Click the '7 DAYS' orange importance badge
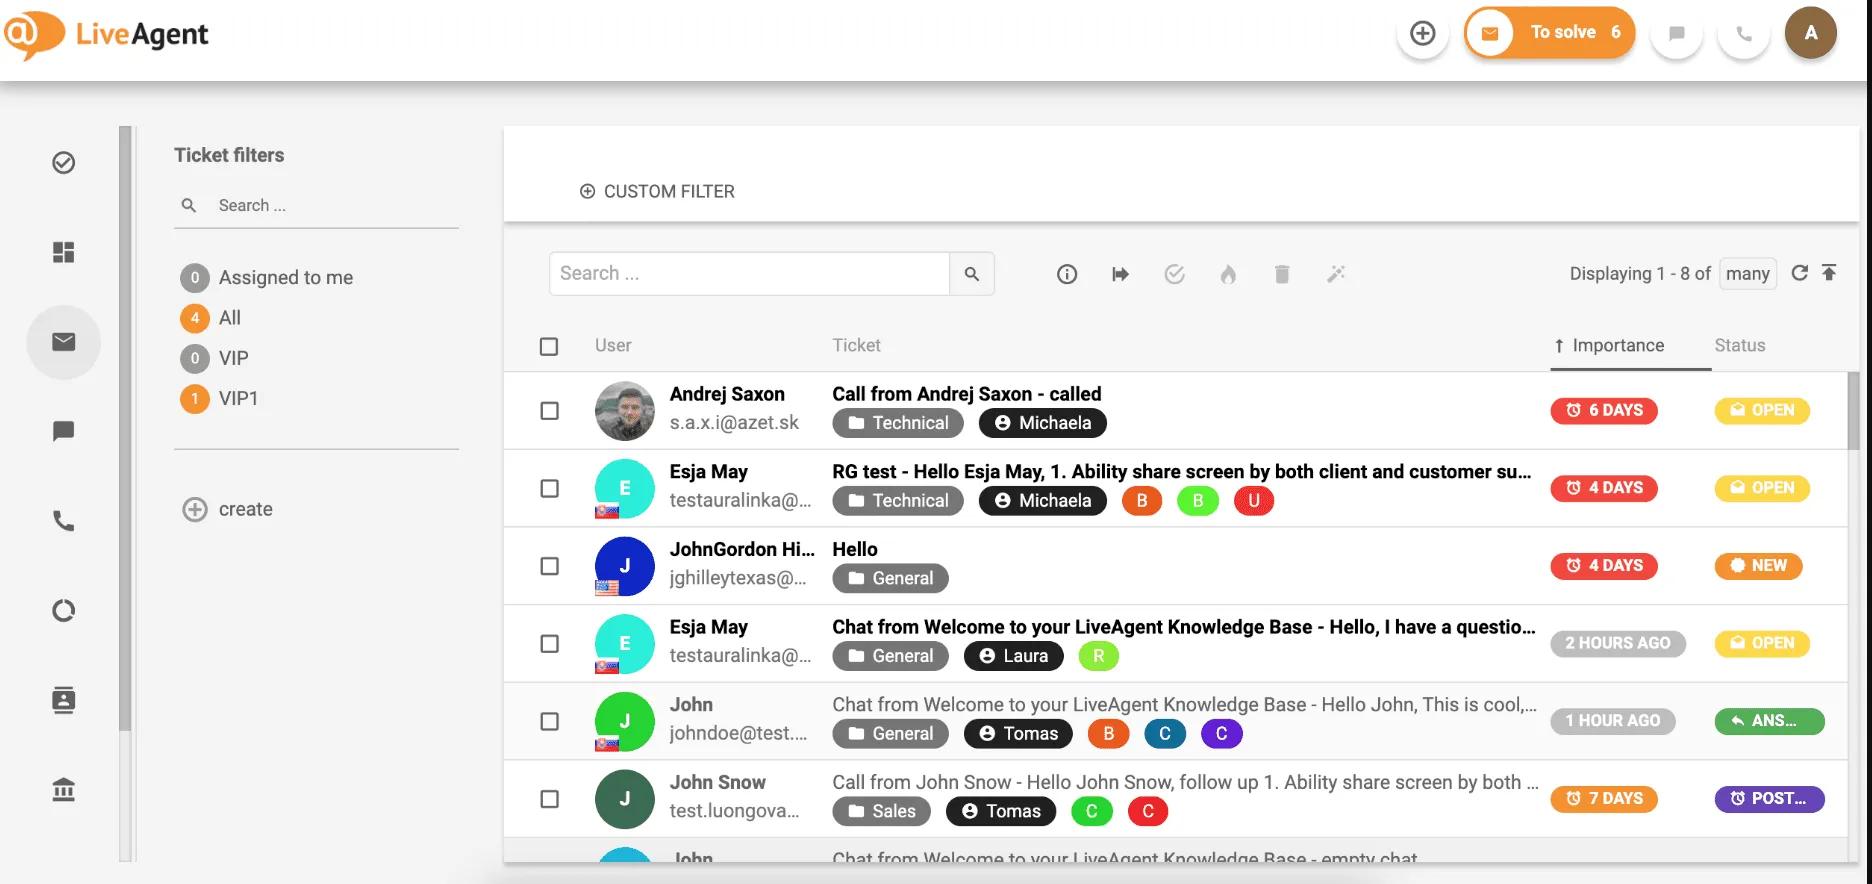The width and height of the screenshot is (1872, 884). point(1604,799)
